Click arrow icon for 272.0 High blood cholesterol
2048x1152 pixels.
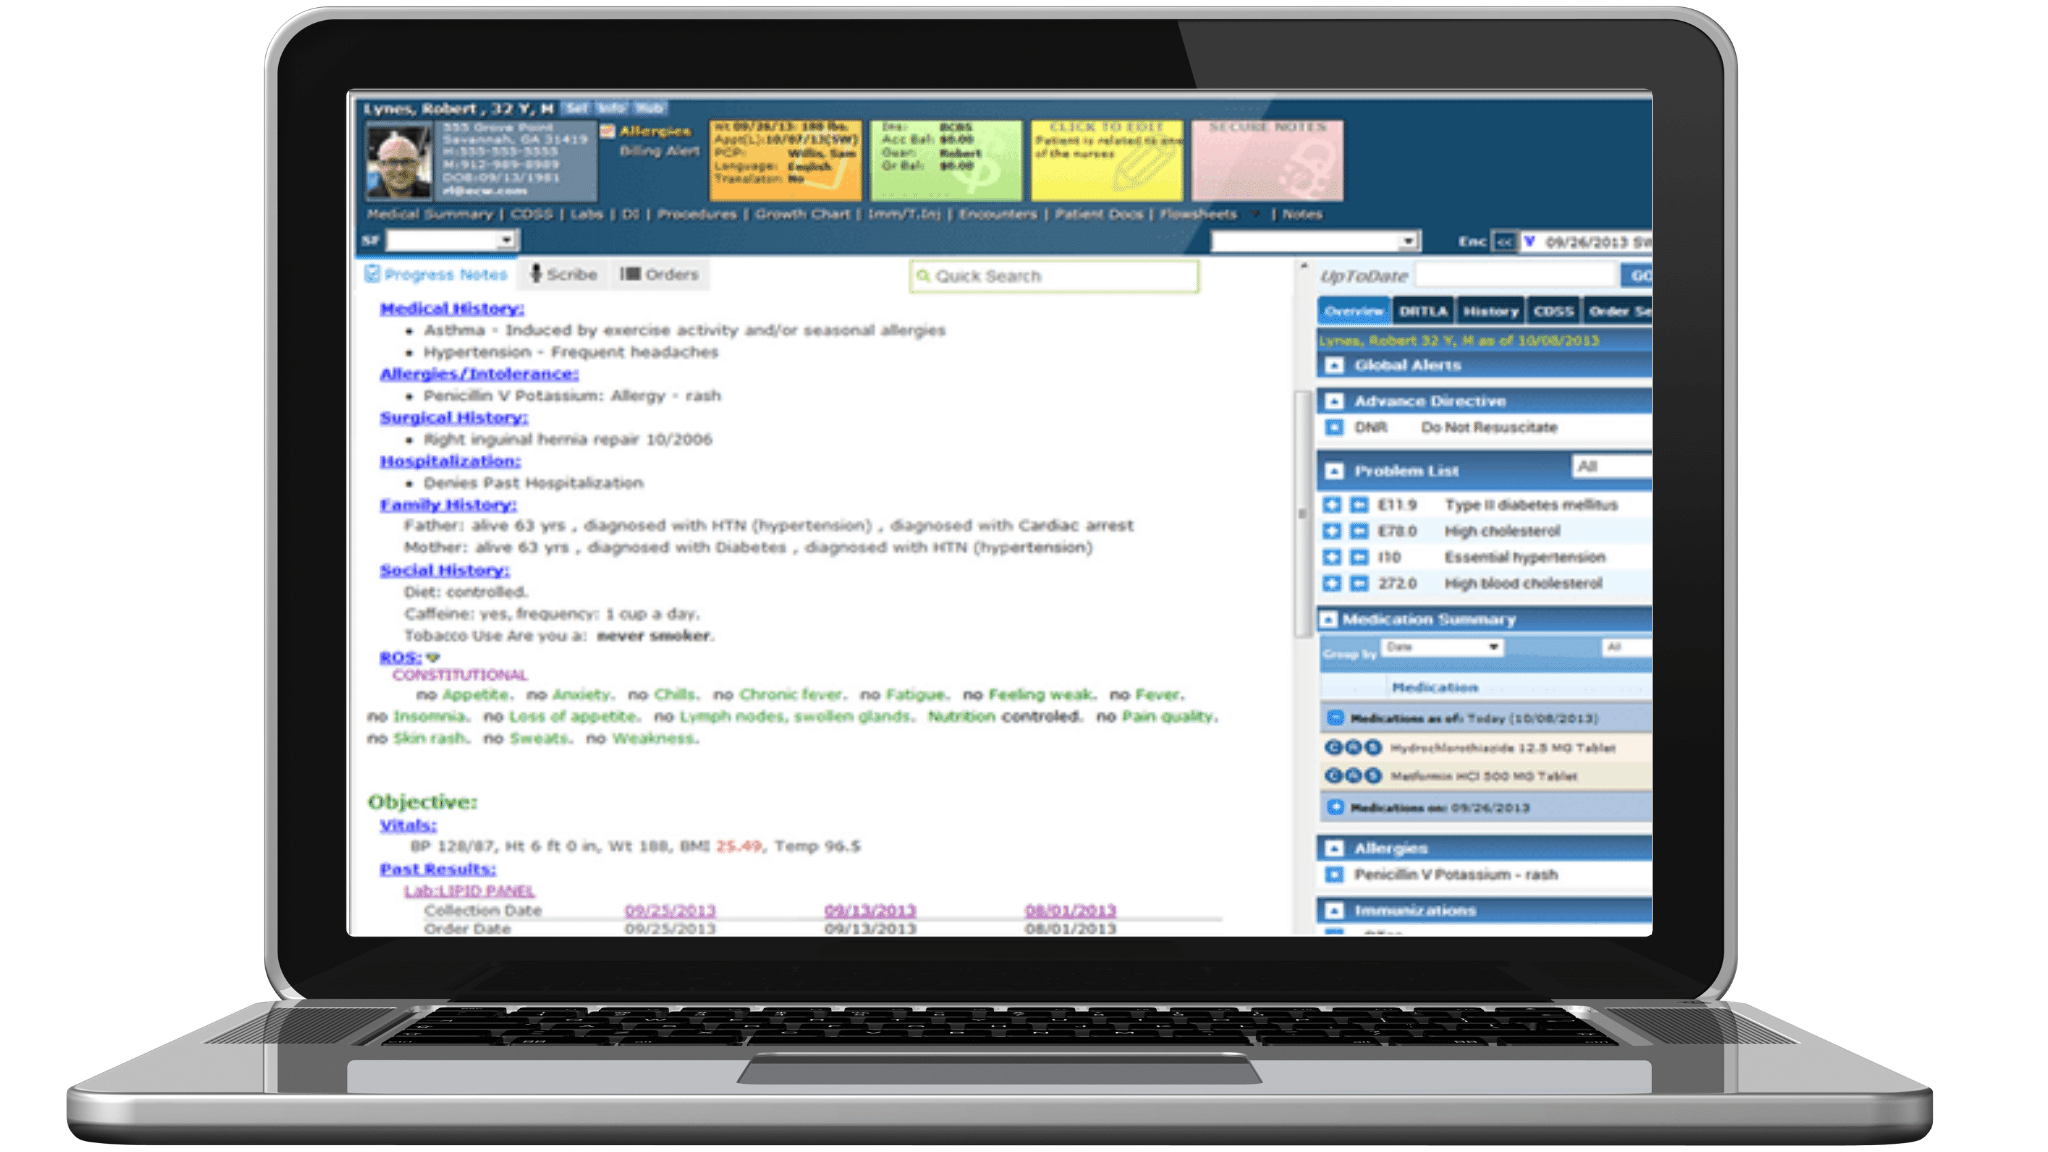[1359, 582]
